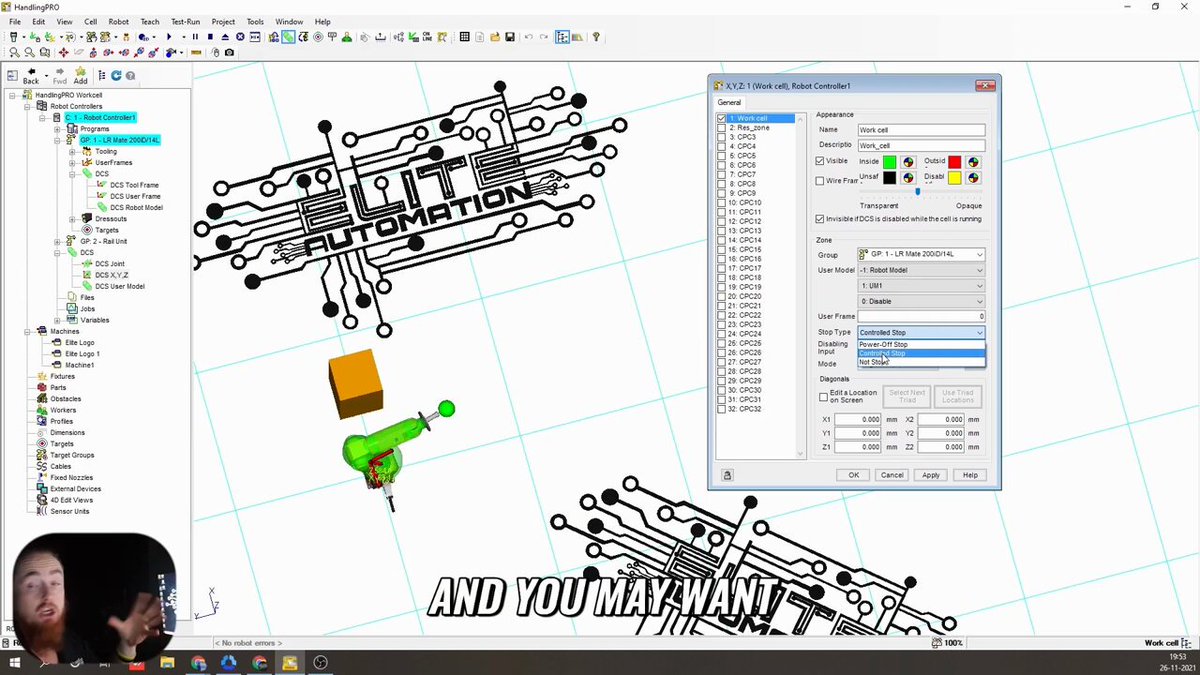The height and width of the screenshot is (675, 1200).
Task: Click the red center-view crosshair icon
Action: (63, 52)
